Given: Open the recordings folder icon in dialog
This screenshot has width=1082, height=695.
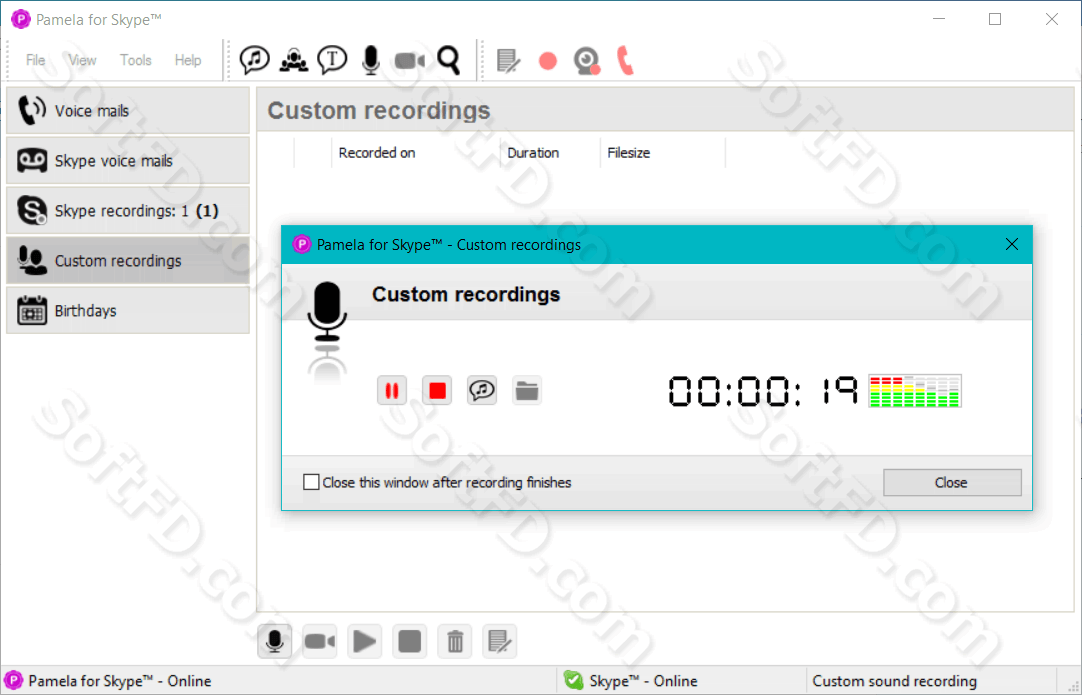Looking at the screenshot, I should click(527, 391).
